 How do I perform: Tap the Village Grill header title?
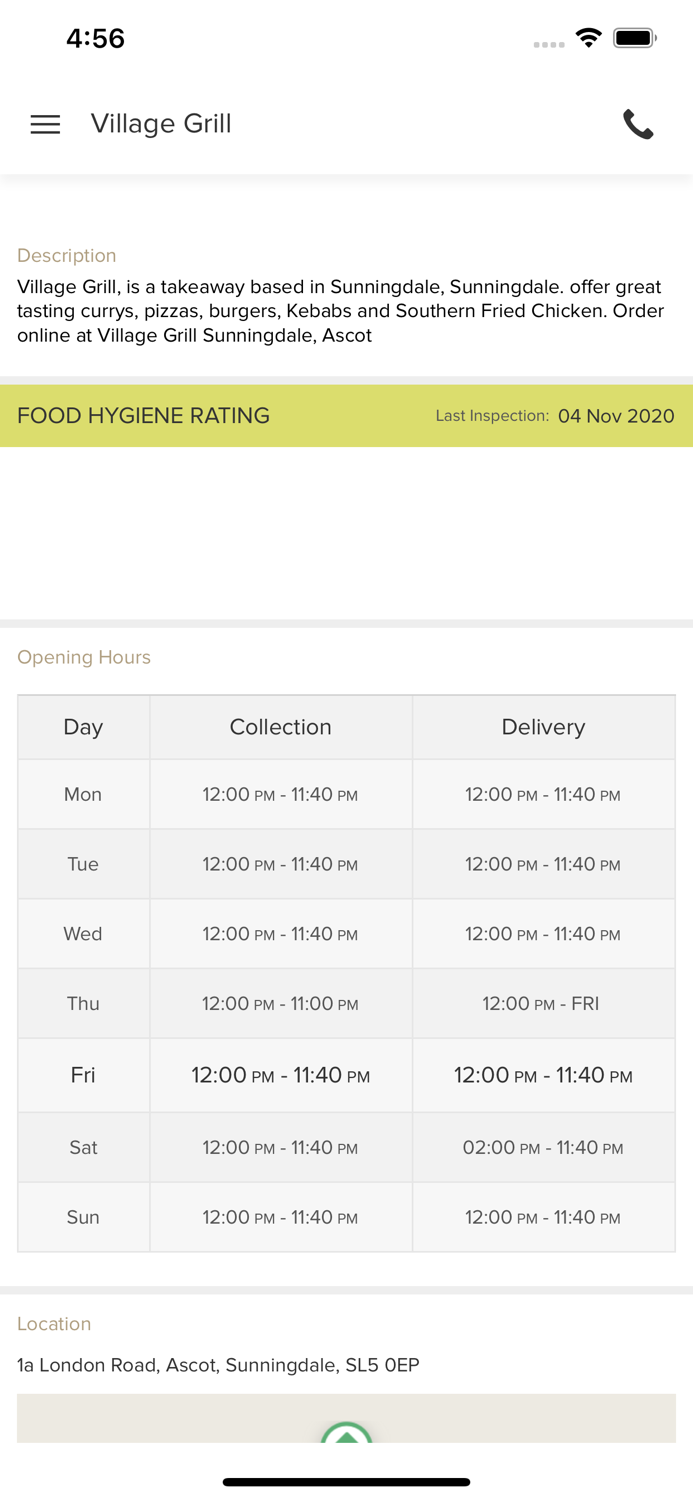[161, 124]
